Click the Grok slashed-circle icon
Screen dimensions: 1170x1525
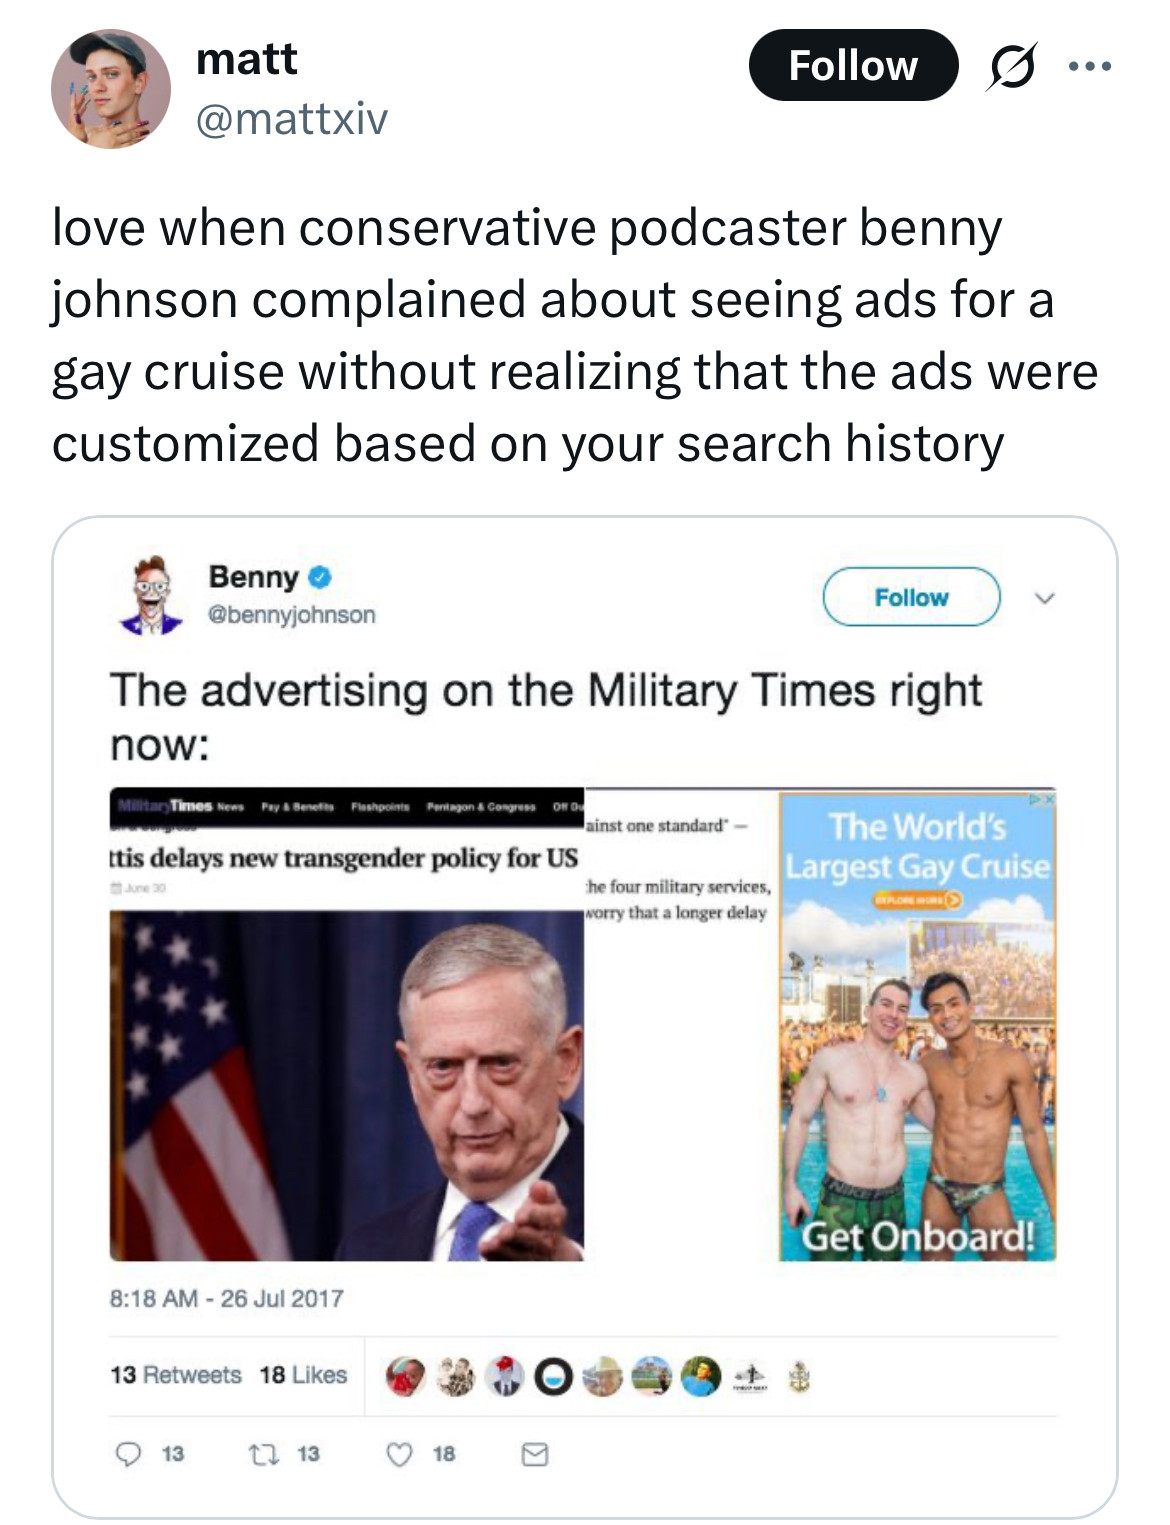[x=1011, y=67]
